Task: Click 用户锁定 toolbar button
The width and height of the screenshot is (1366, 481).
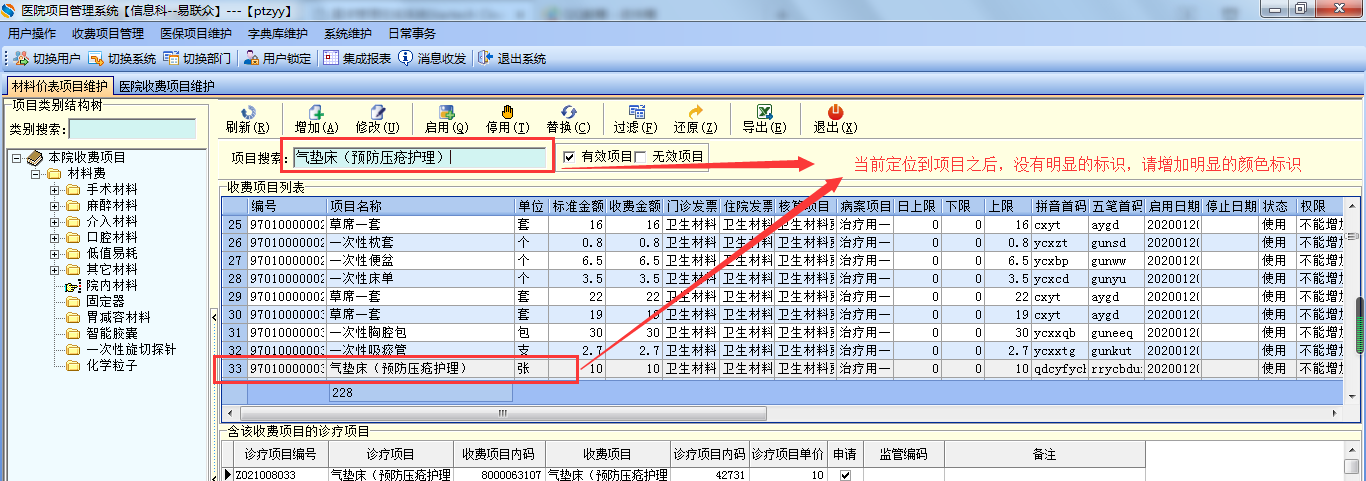Action: coord(278,58)
